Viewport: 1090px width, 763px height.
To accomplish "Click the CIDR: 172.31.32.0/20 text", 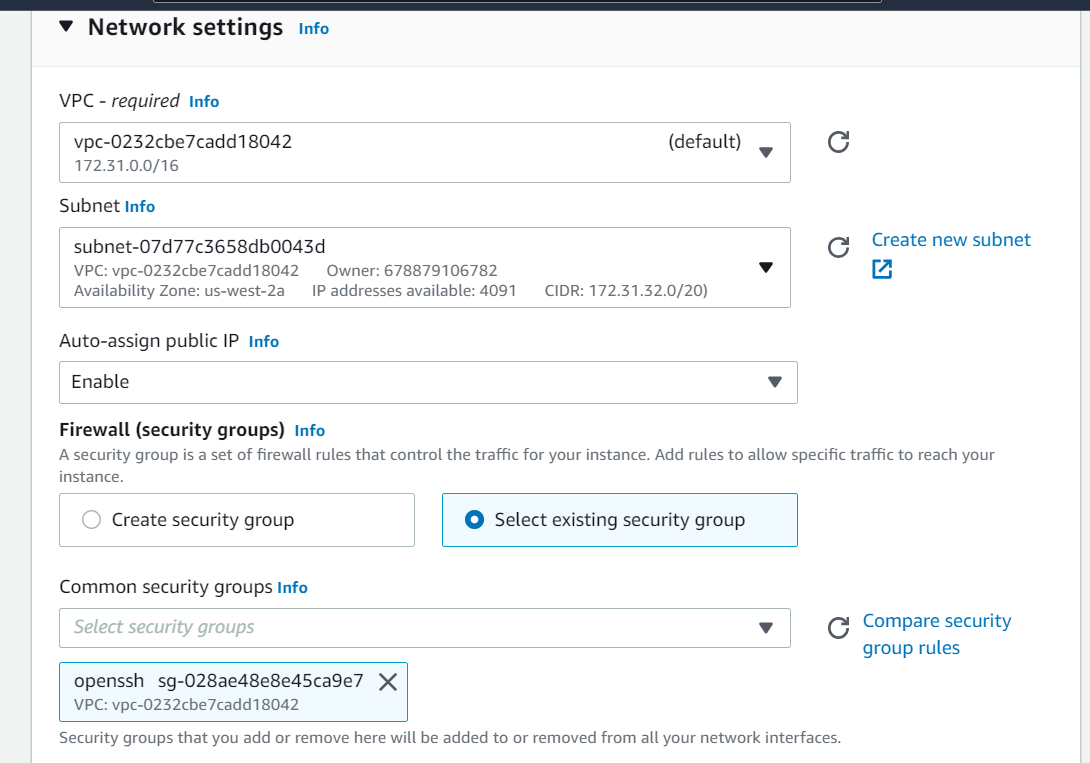I will (626, 290).
